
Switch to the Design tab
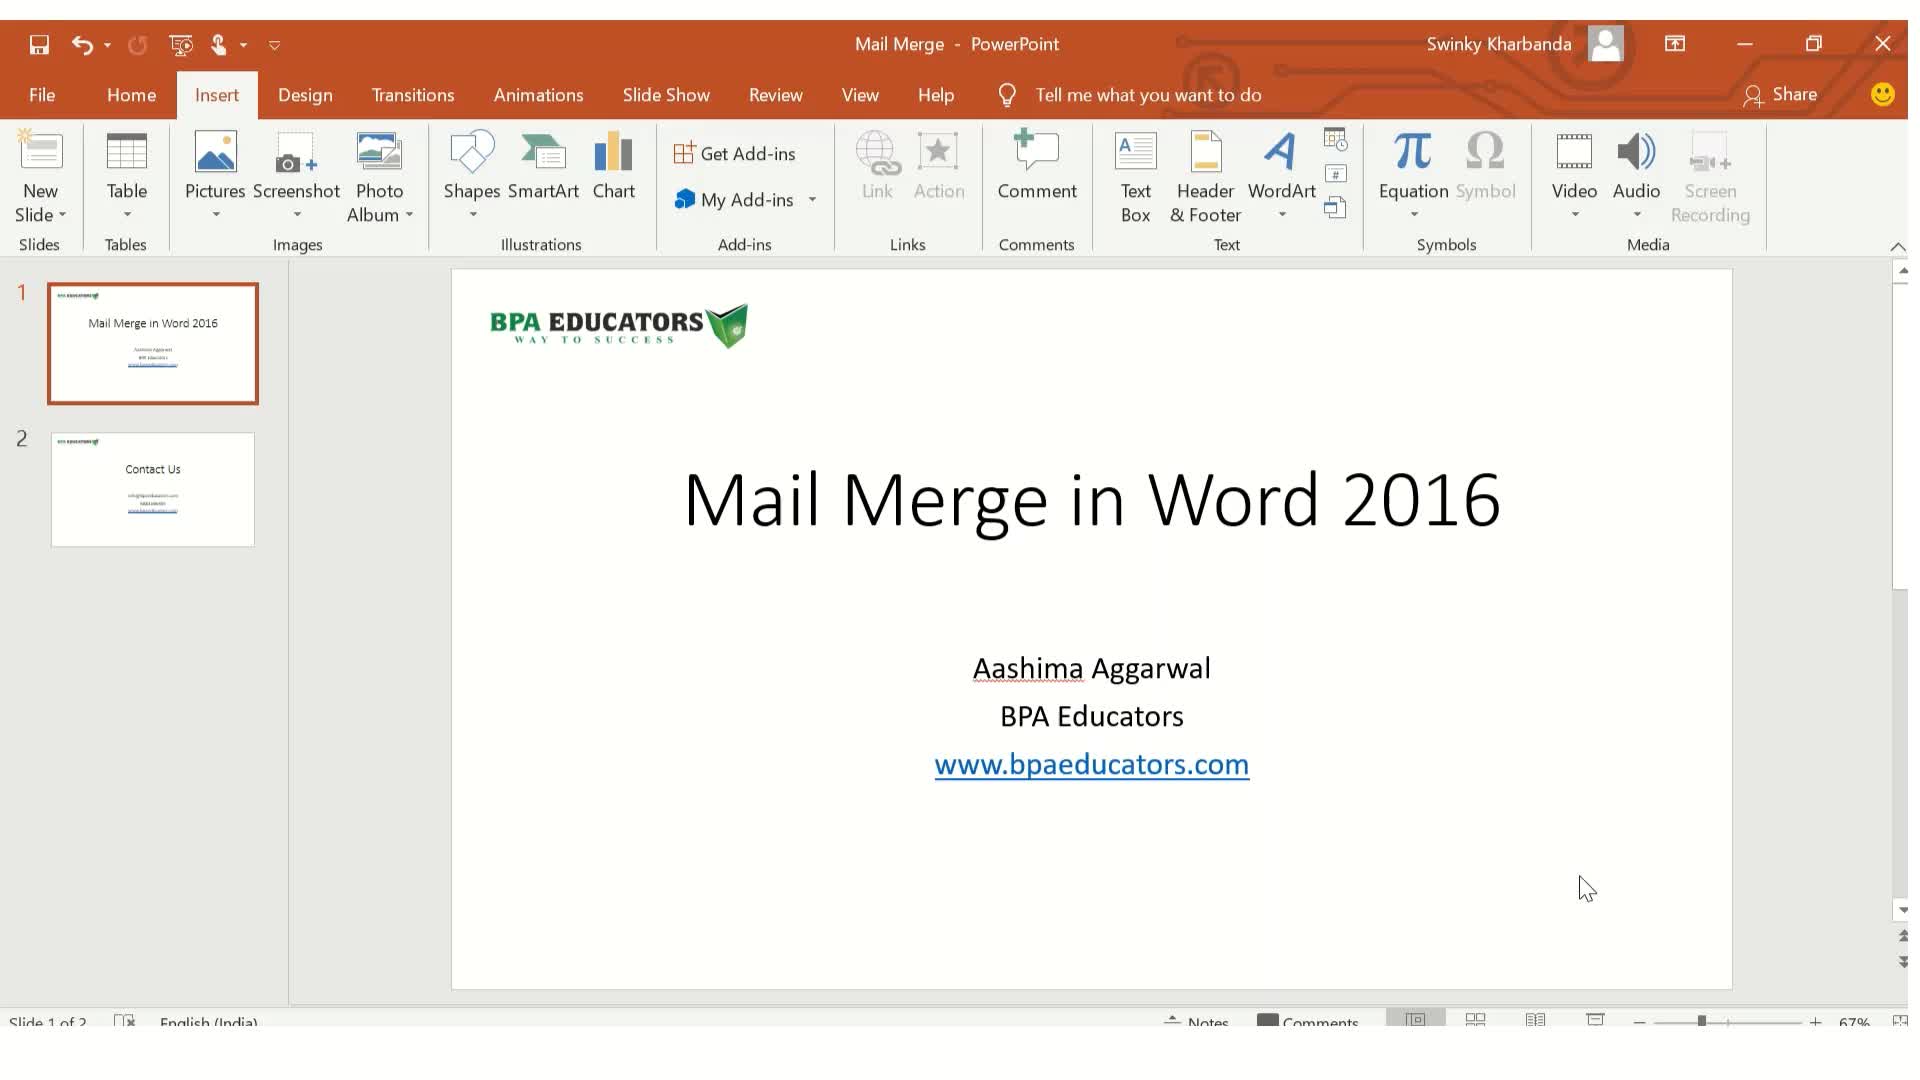[305, 95]
